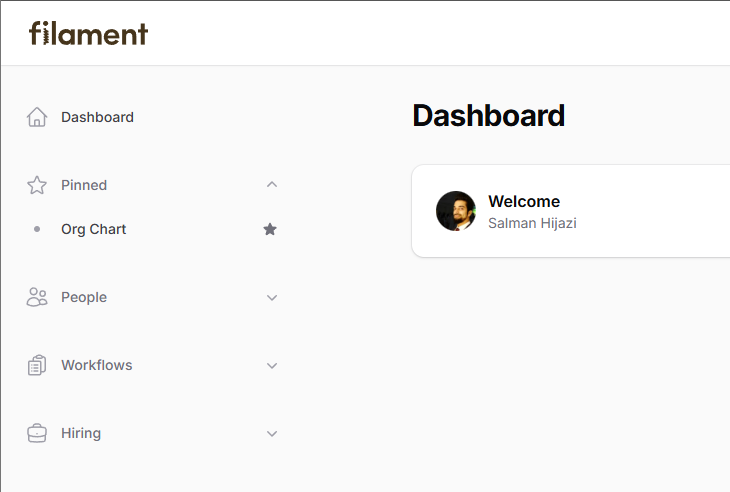Click the Hiring group label
Screen dimensions: 730x492
81,433
